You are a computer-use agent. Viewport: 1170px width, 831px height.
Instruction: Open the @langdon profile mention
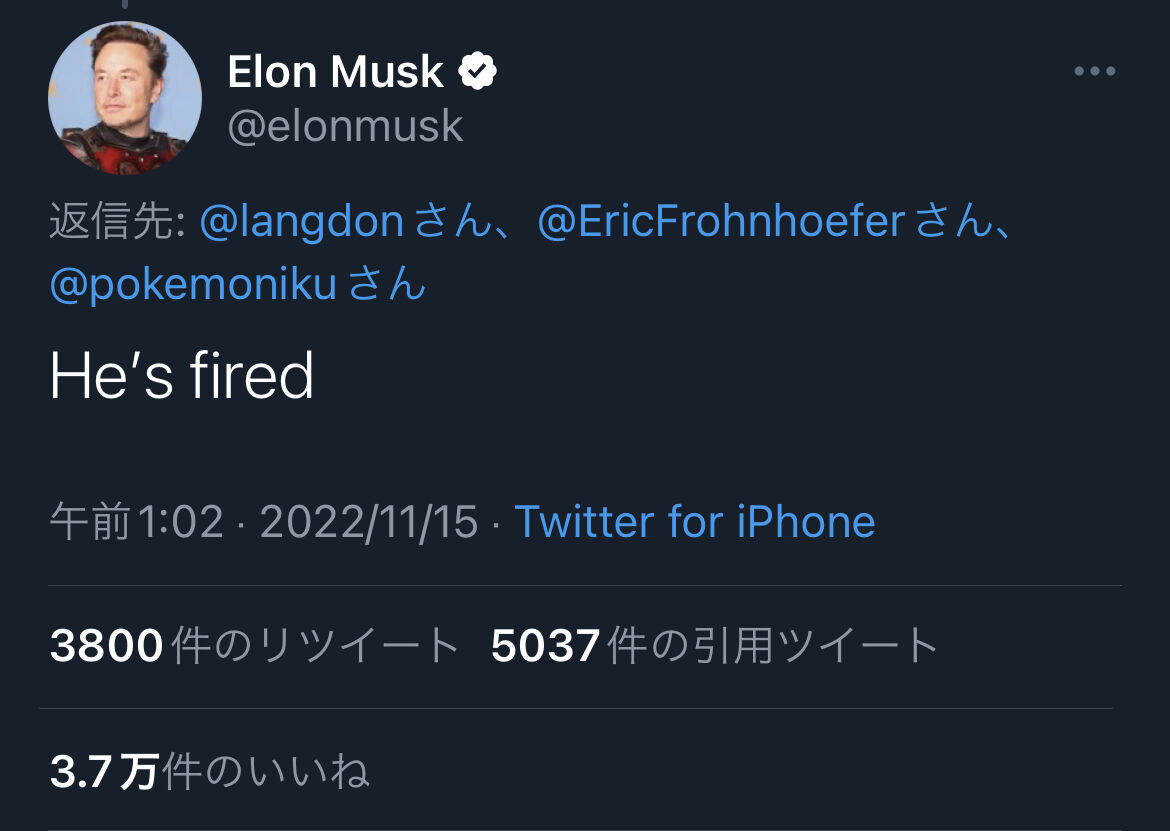(x=301, y=222)
